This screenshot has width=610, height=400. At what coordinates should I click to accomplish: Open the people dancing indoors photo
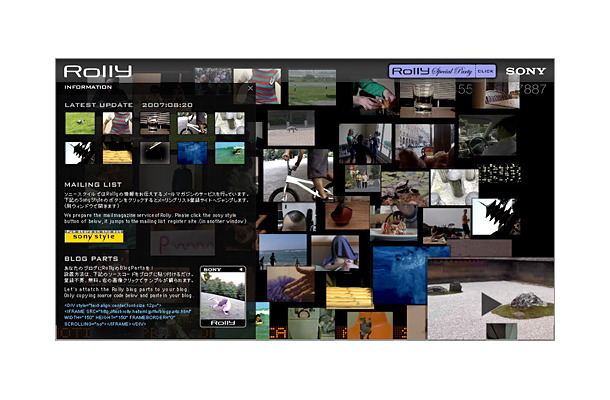365,144
